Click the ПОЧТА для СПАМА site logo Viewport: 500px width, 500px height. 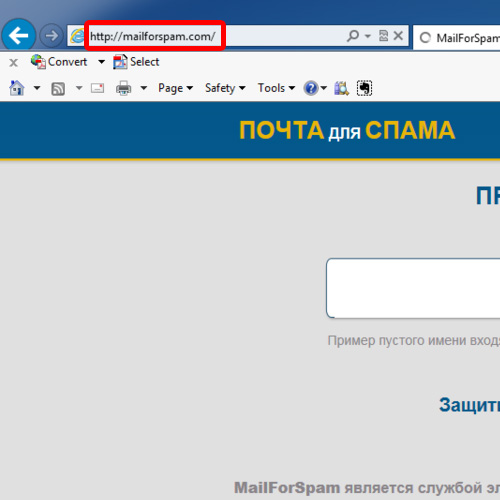click(347, 130)
